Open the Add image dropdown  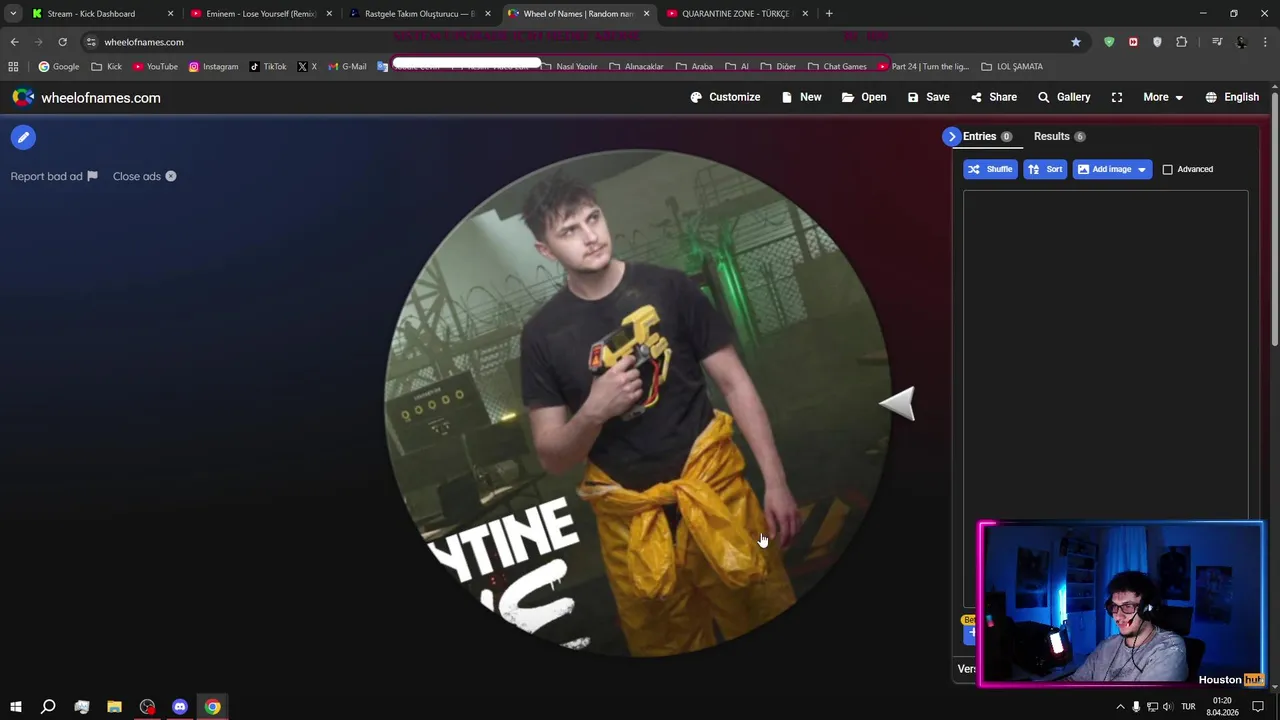pyautogui.click(x=1112, y=169)
